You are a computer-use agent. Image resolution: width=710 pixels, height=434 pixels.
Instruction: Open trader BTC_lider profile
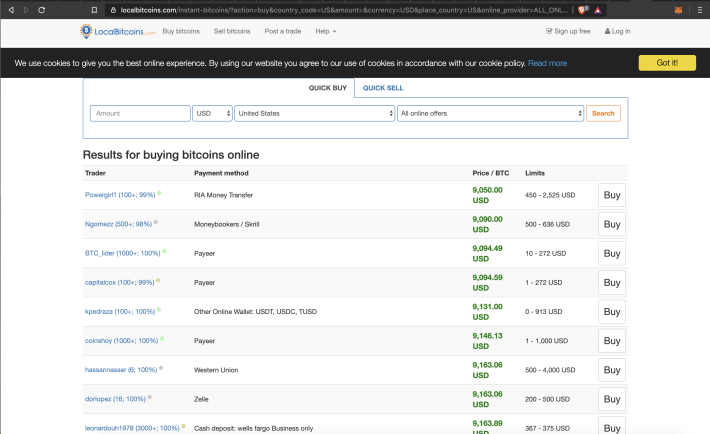click(123, 253)
